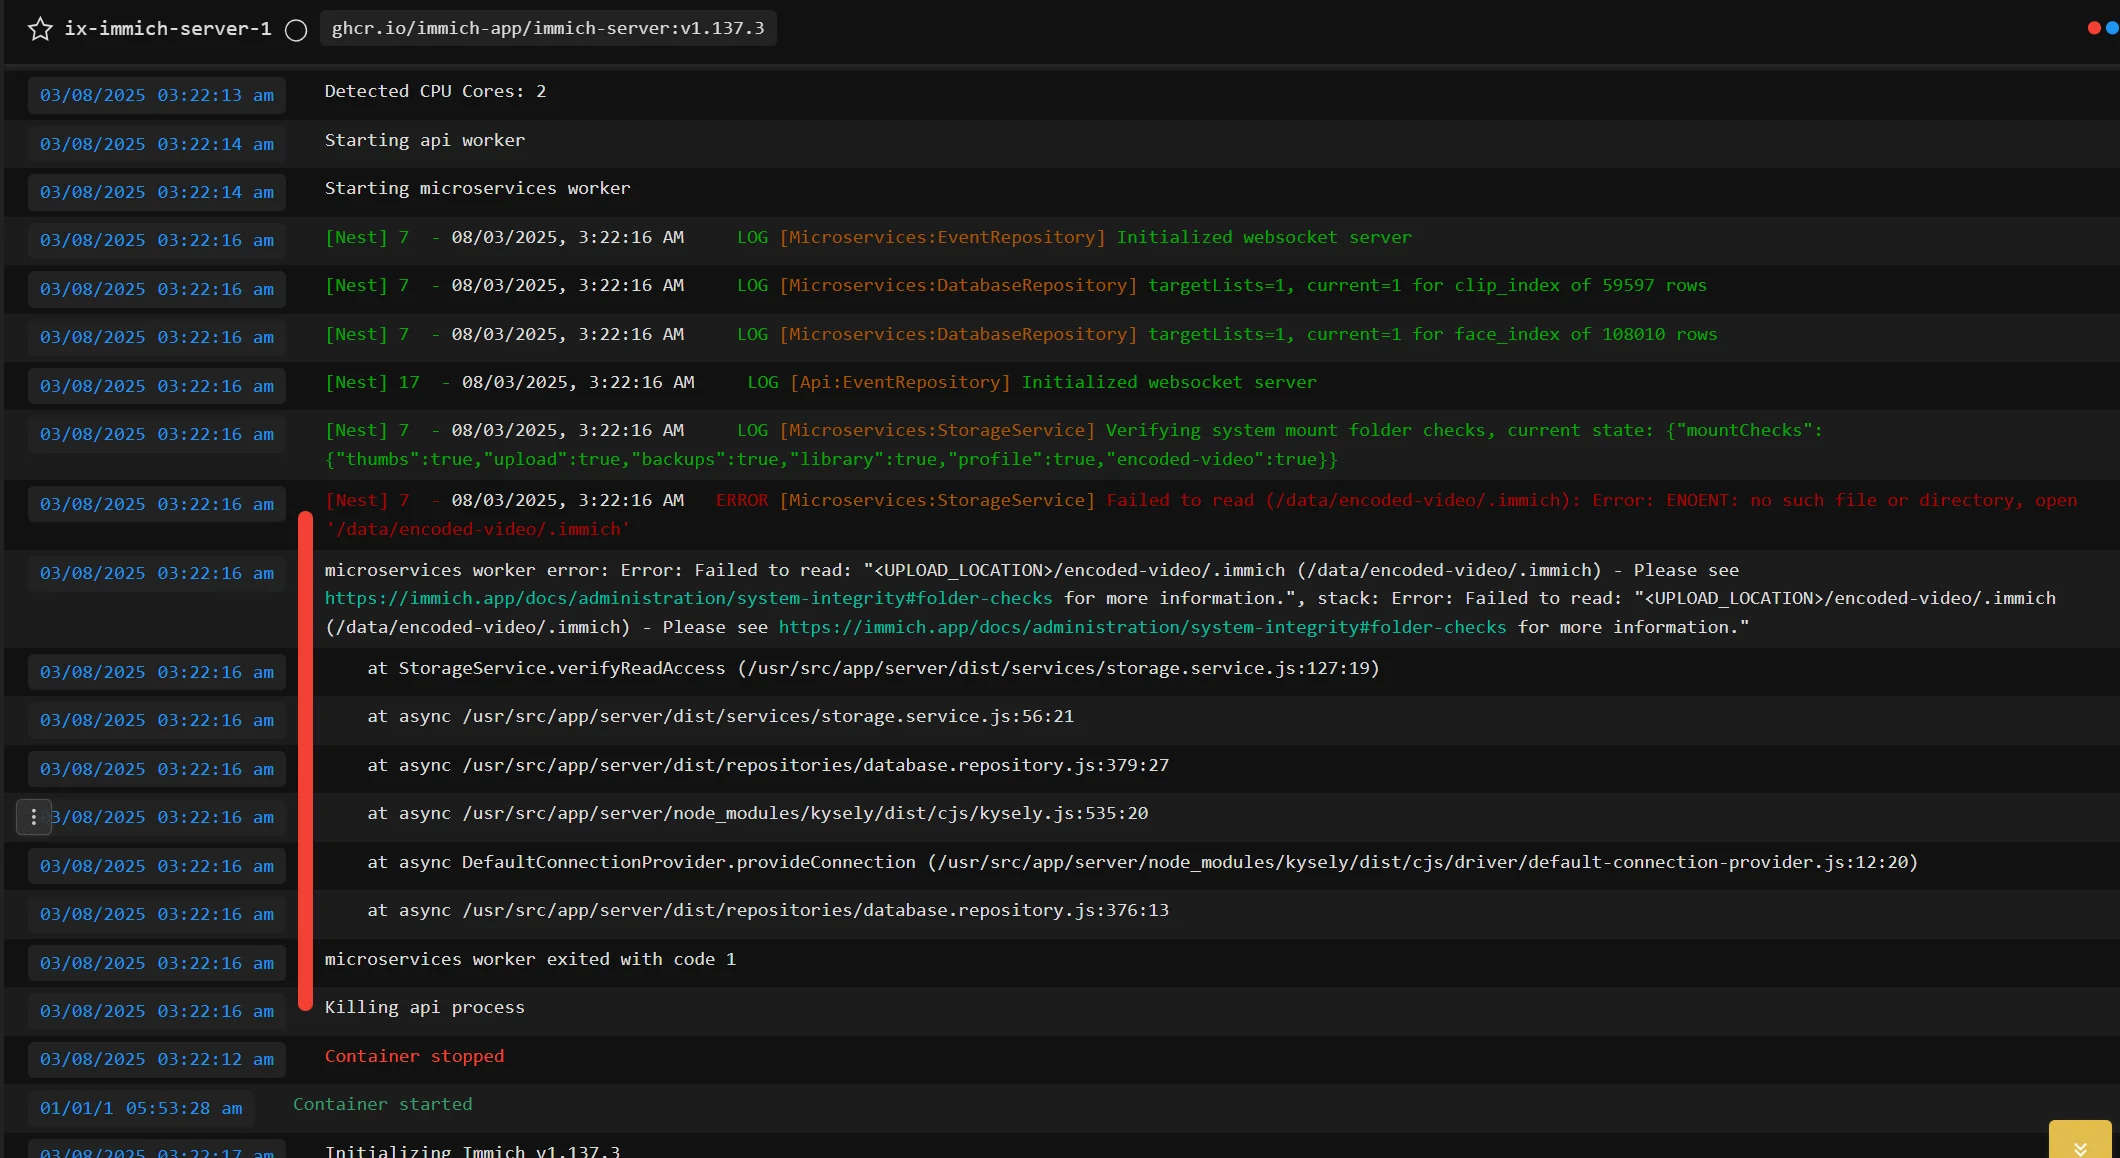Click the ix-immich-server-1 container title

point(168,29)
